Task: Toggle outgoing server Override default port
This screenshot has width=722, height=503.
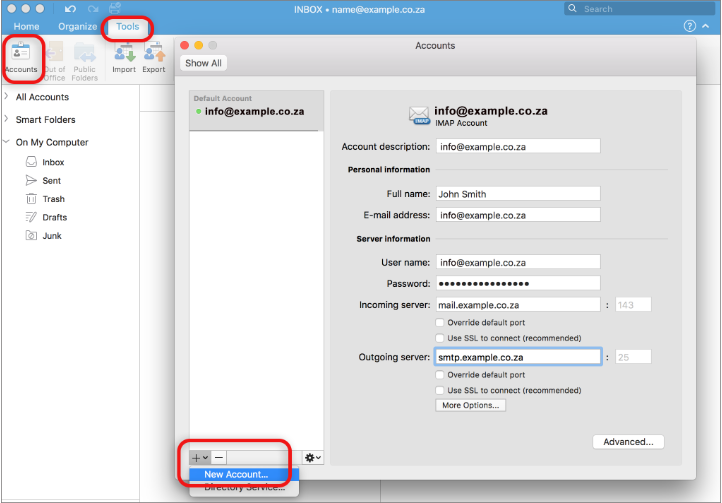Action: (440, 375)
